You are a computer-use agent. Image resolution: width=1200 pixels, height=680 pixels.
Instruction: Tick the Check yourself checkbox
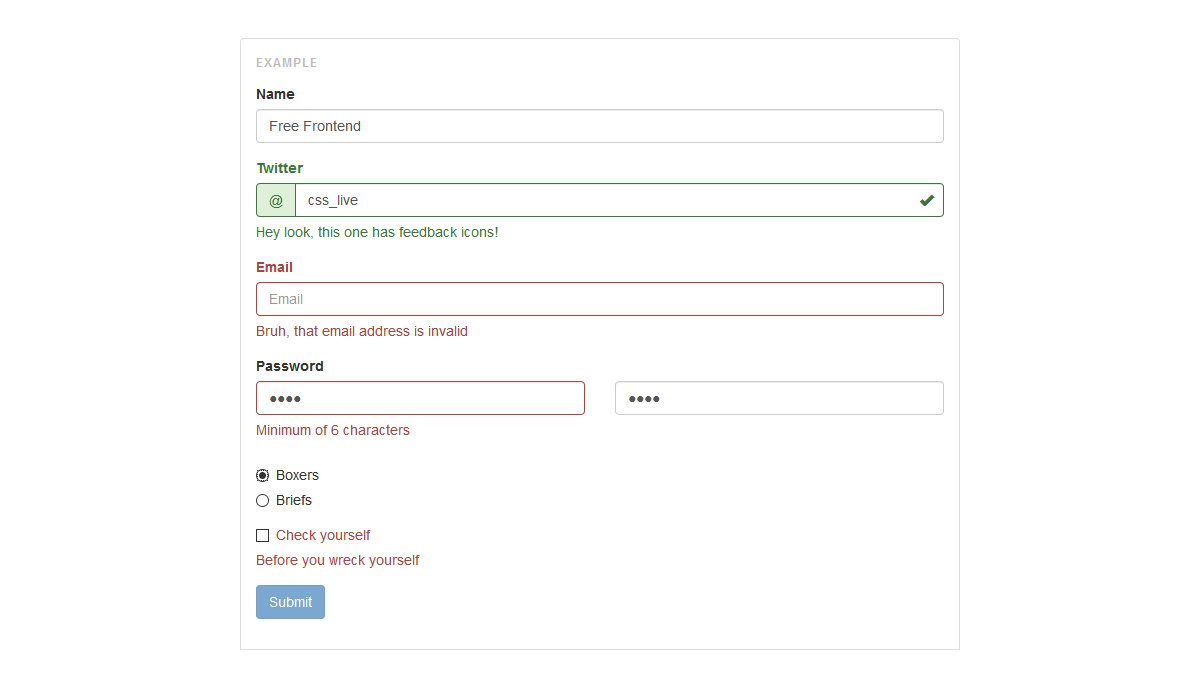point(262,535)
